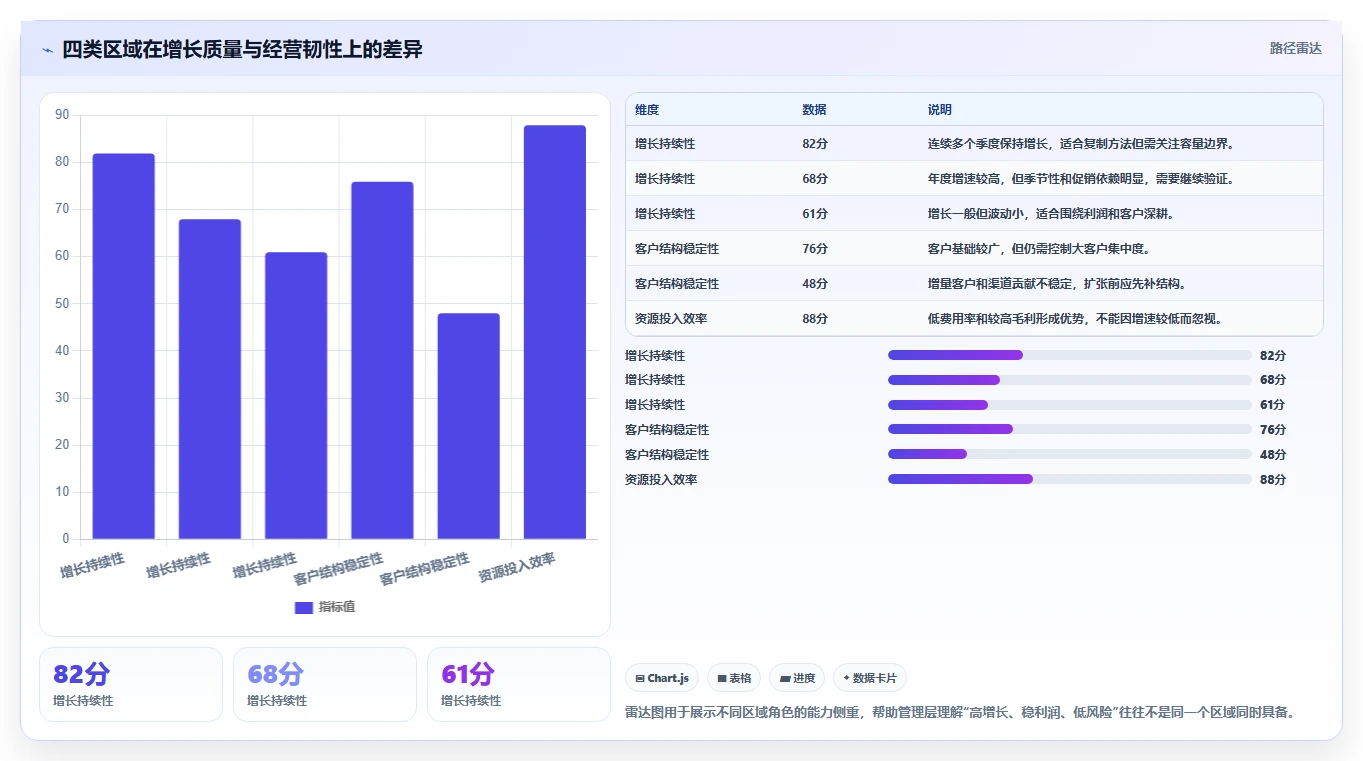1363x761 pixels.
Task: Click the lightning icon beside the page title
Action: 47,50
